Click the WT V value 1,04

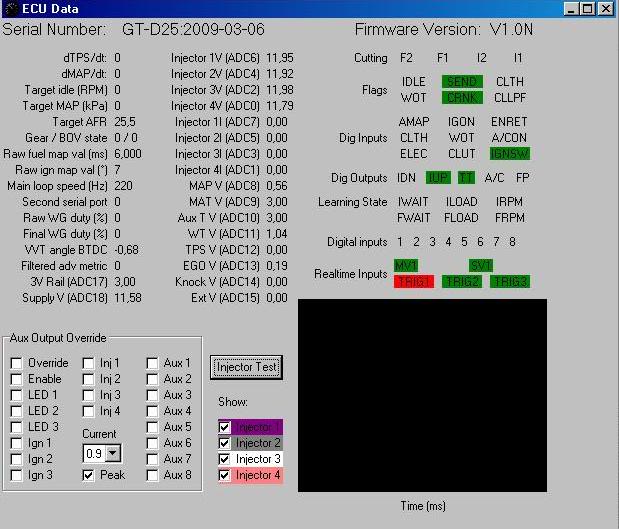pos(277,234)
